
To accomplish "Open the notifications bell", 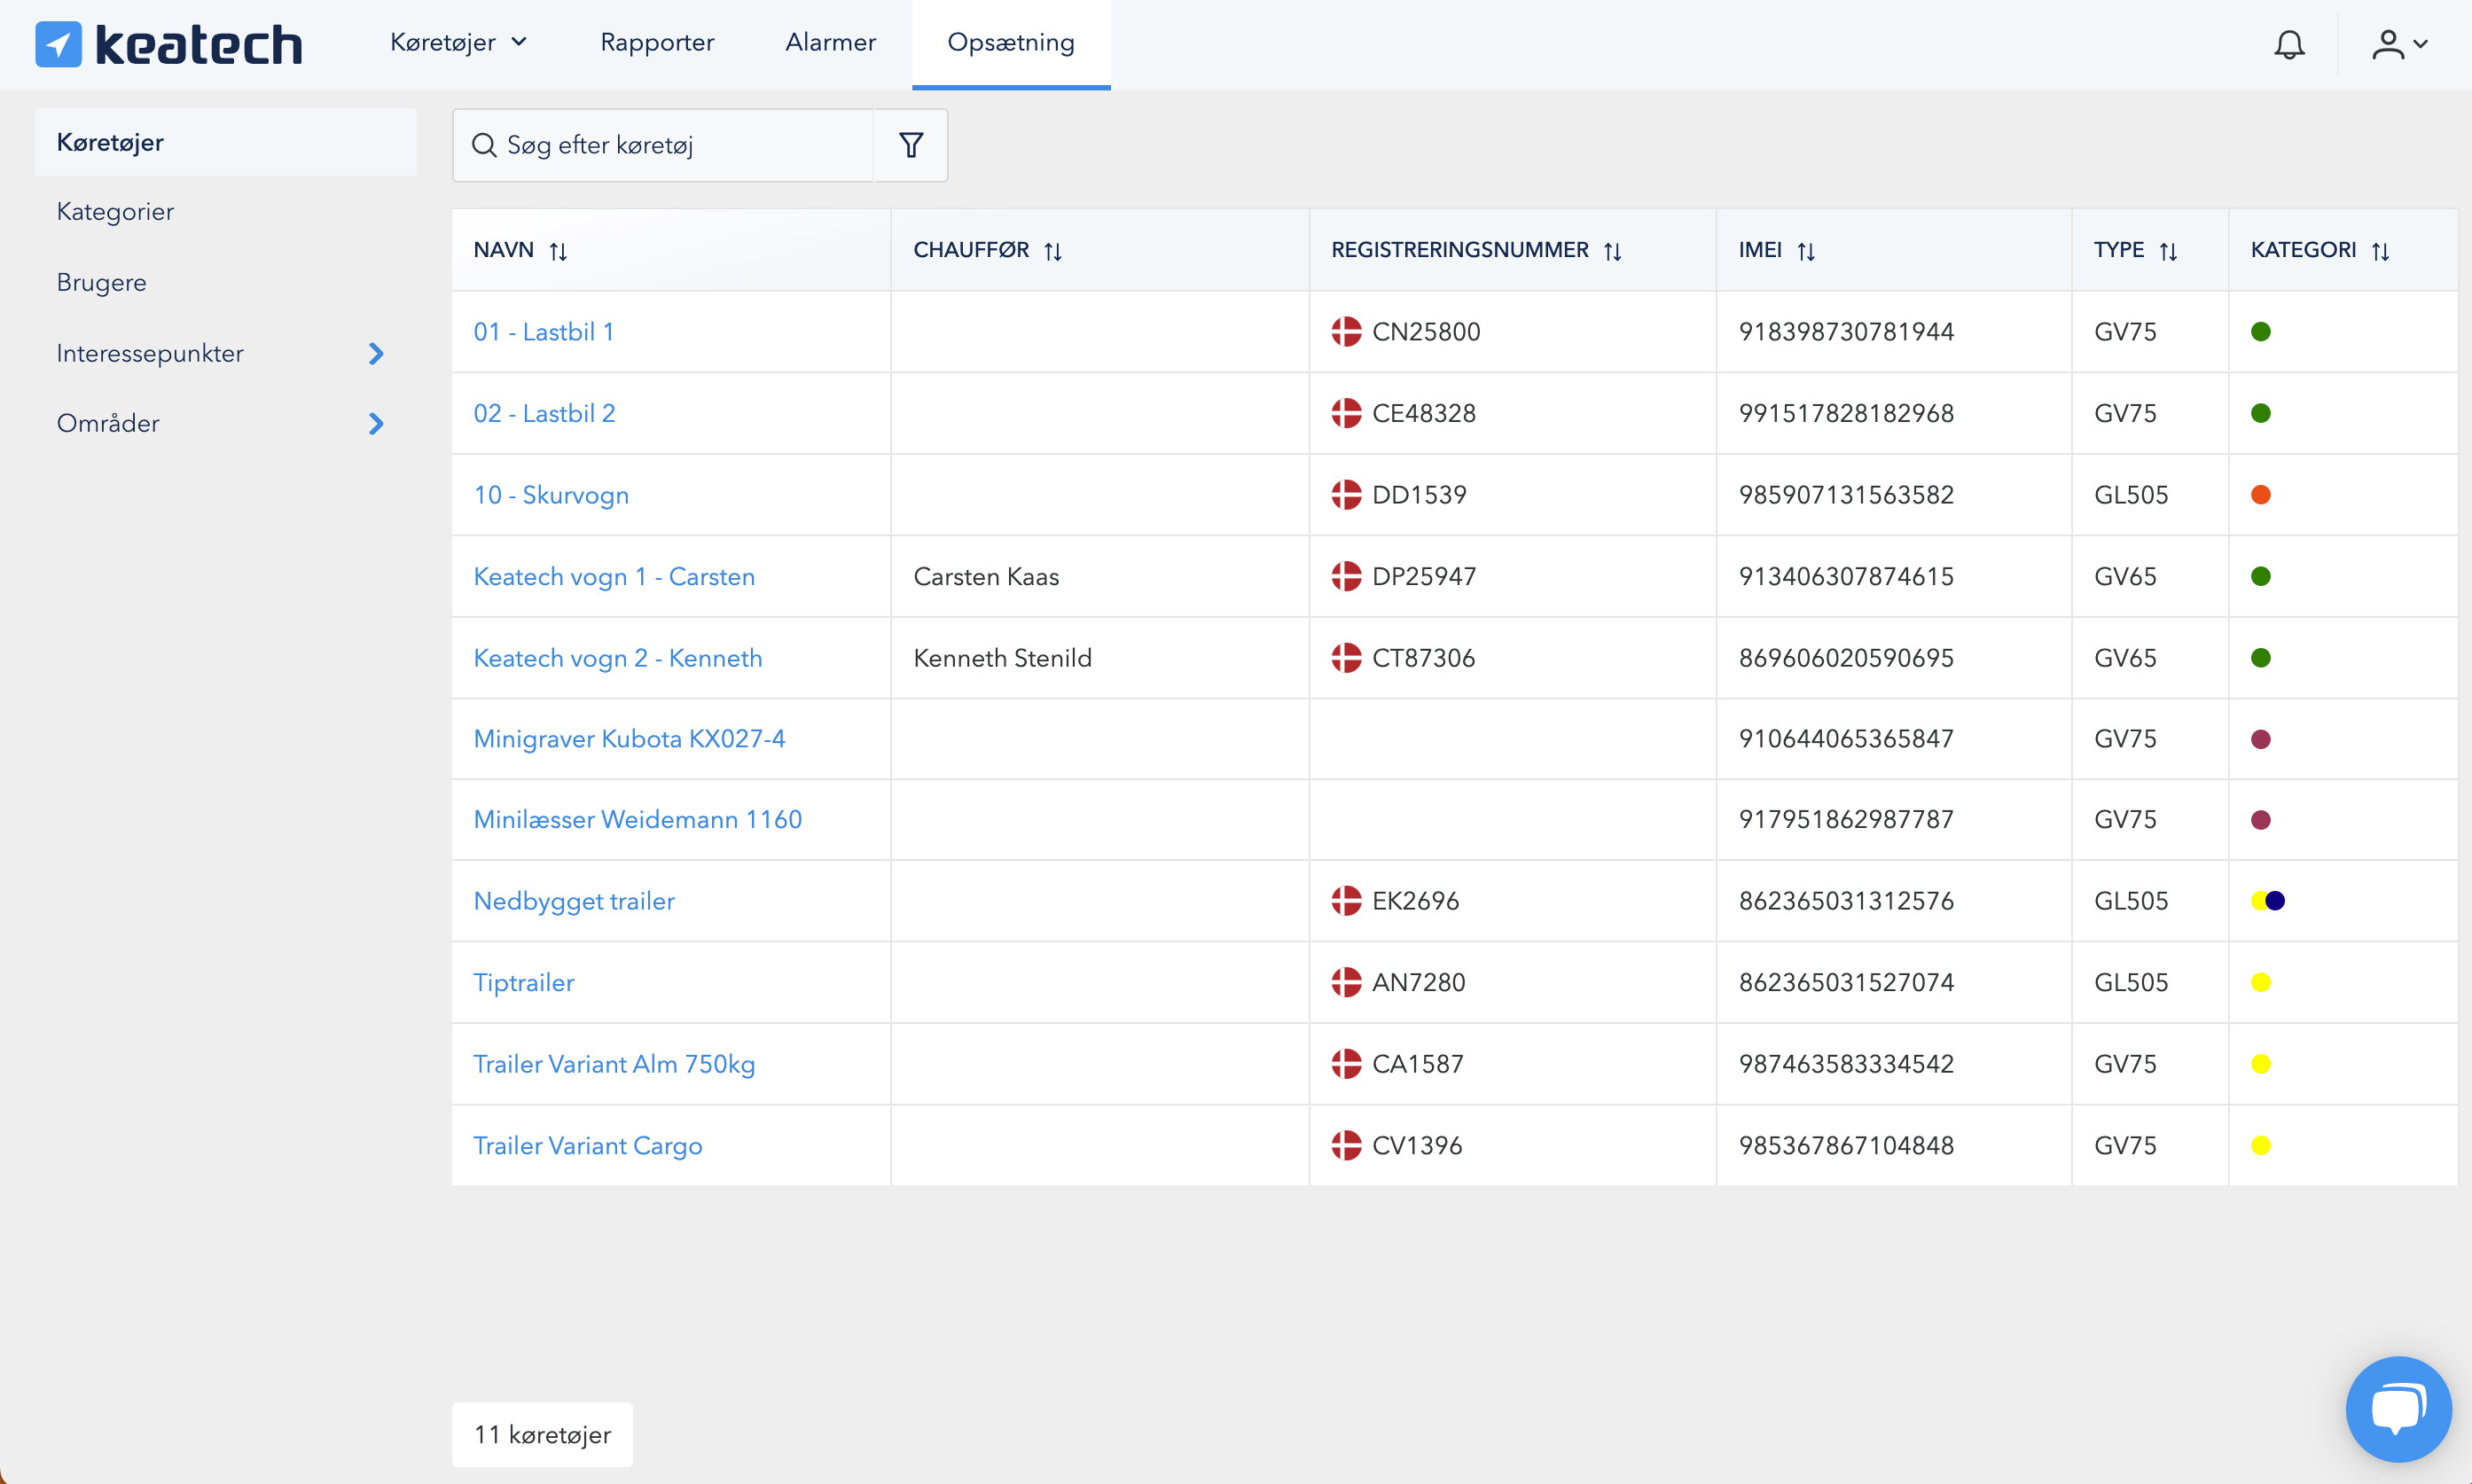I will [x=2289, y=44].
